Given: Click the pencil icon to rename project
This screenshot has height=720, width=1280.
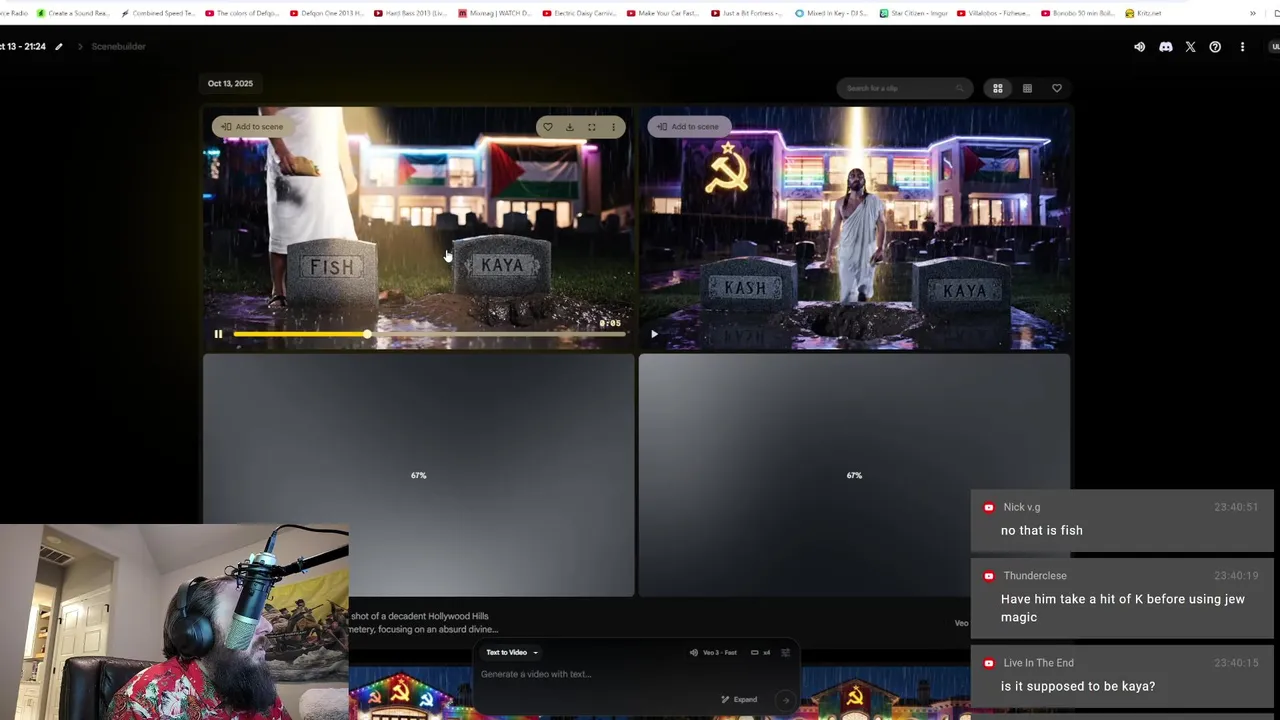Looking at the screenshot, I should (59, 47).
